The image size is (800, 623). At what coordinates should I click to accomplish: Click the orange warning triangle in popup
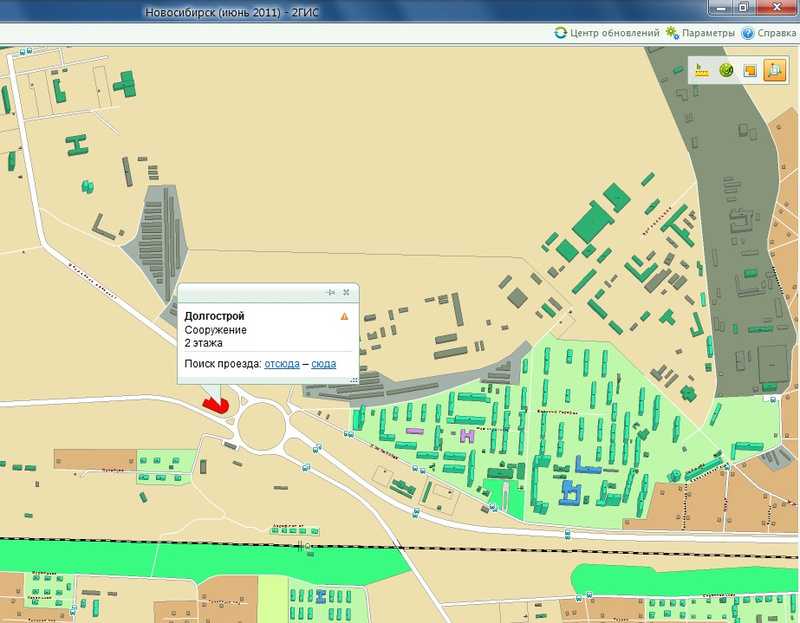point(344,316)
